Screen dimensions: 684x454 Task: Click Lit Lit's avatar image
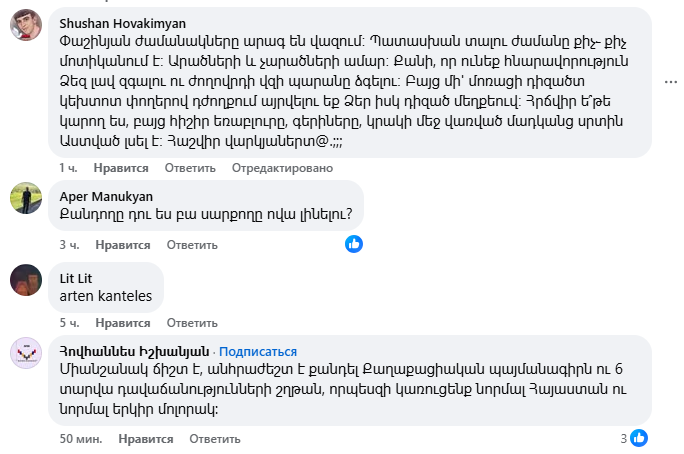coord(26,279)
